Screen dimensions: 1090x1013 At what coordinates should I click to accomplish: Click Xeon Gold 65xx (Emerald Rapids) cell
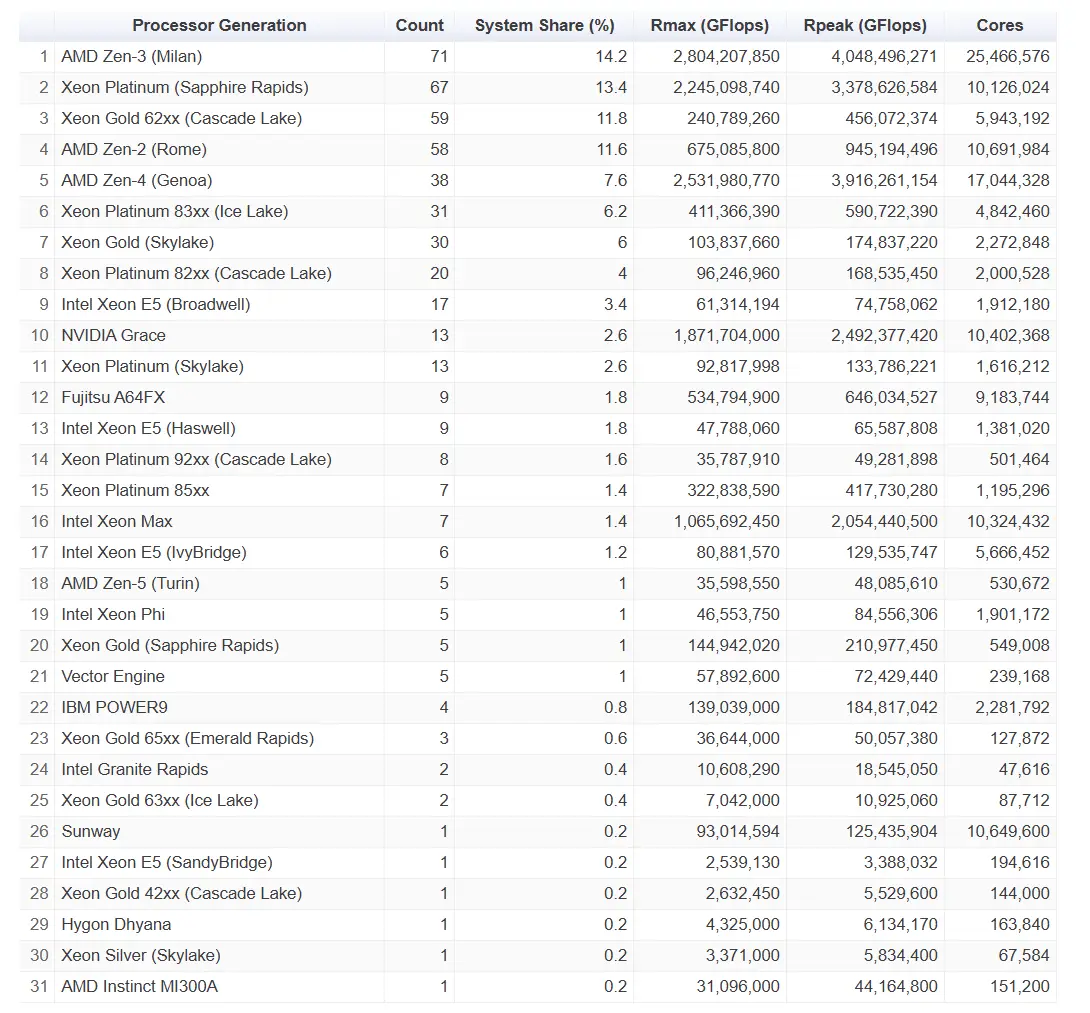pyautogui.click(x=188, y=738)
